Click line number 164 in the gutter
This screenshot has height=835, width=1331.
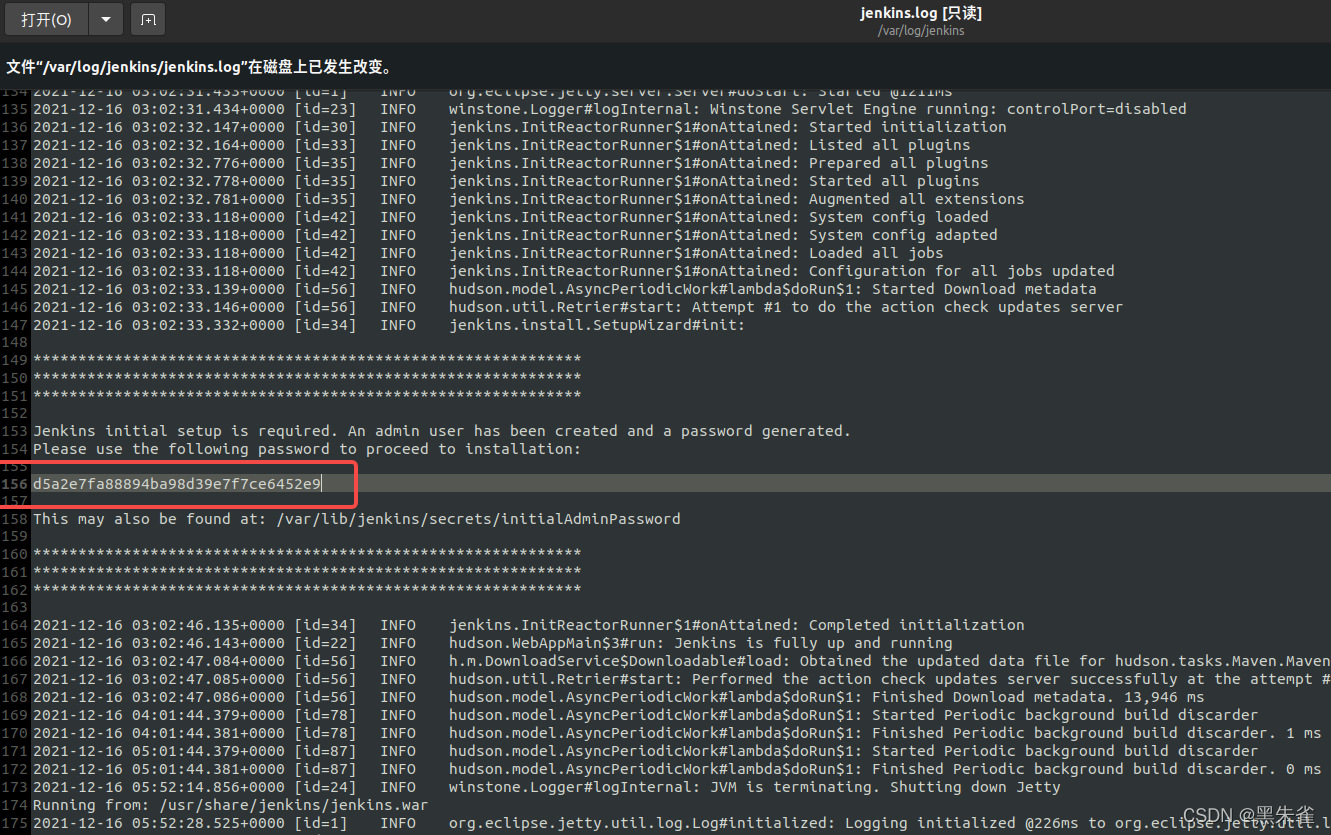(14, 625)
